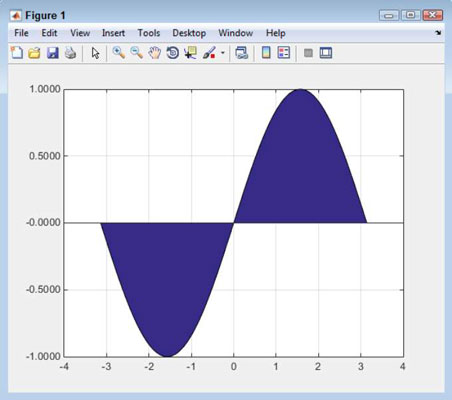This screenshot has width=452, height=400.
Task: Open the brush color dropdown arrow
Action: coord(223,53)
